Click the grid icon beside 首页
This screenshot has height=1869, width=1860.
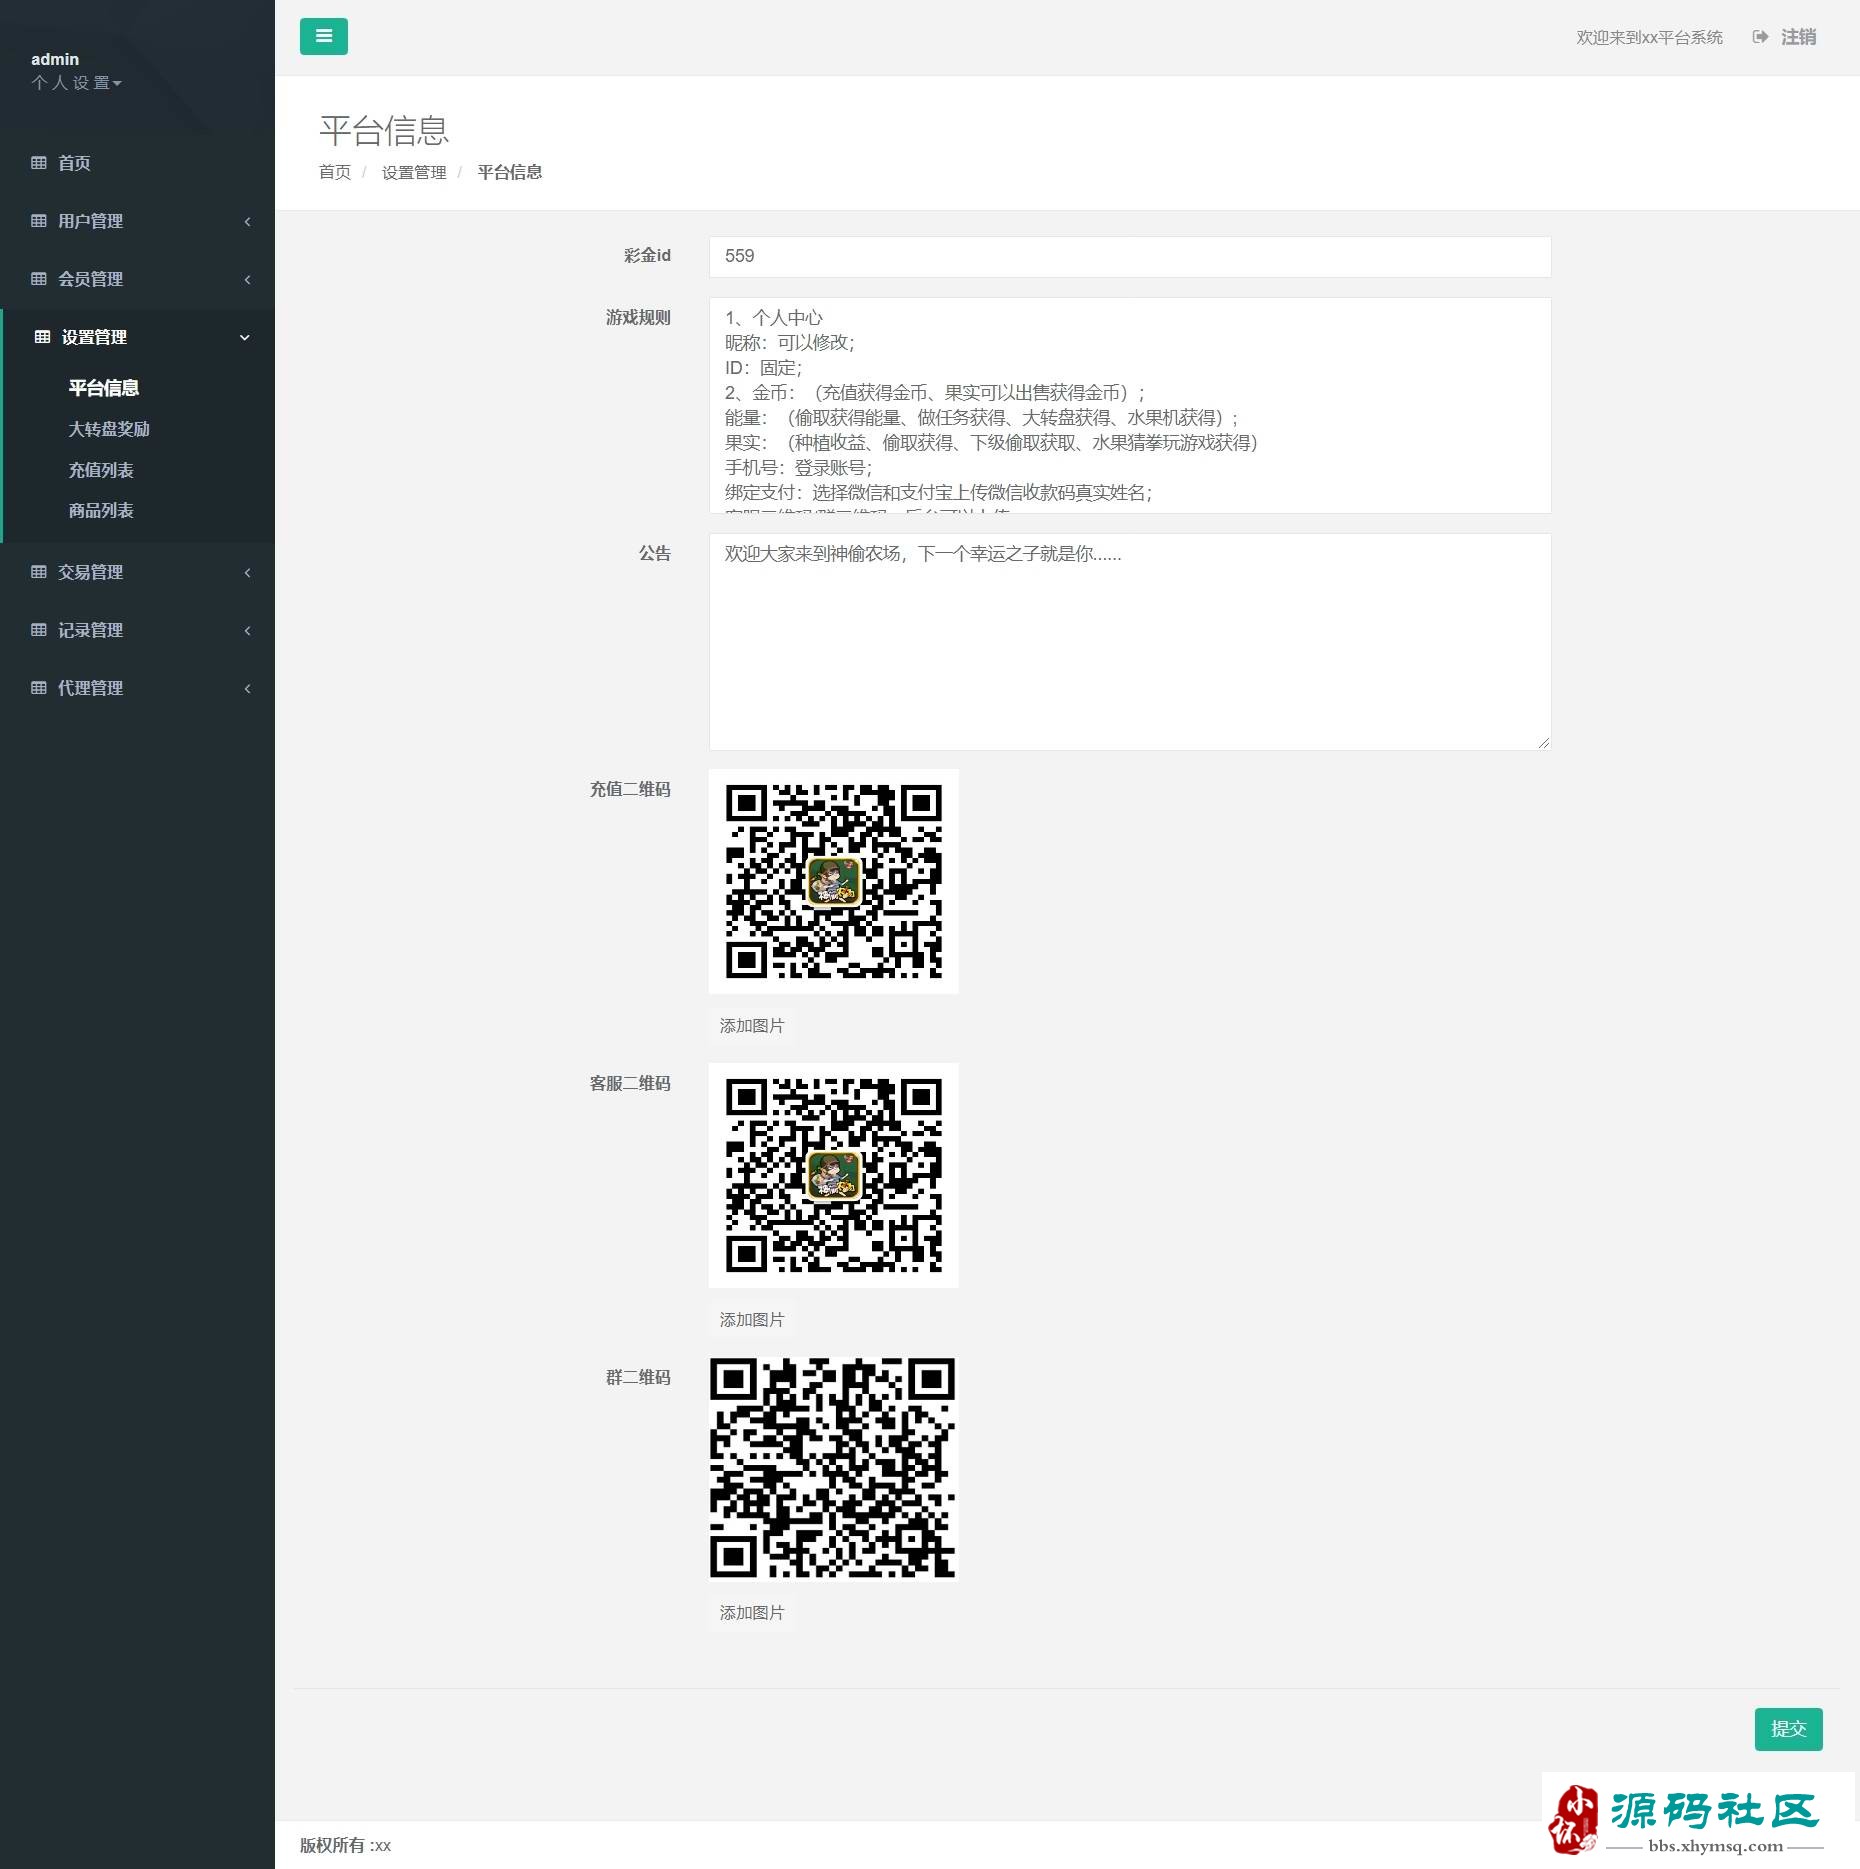(x=39, y=163)
